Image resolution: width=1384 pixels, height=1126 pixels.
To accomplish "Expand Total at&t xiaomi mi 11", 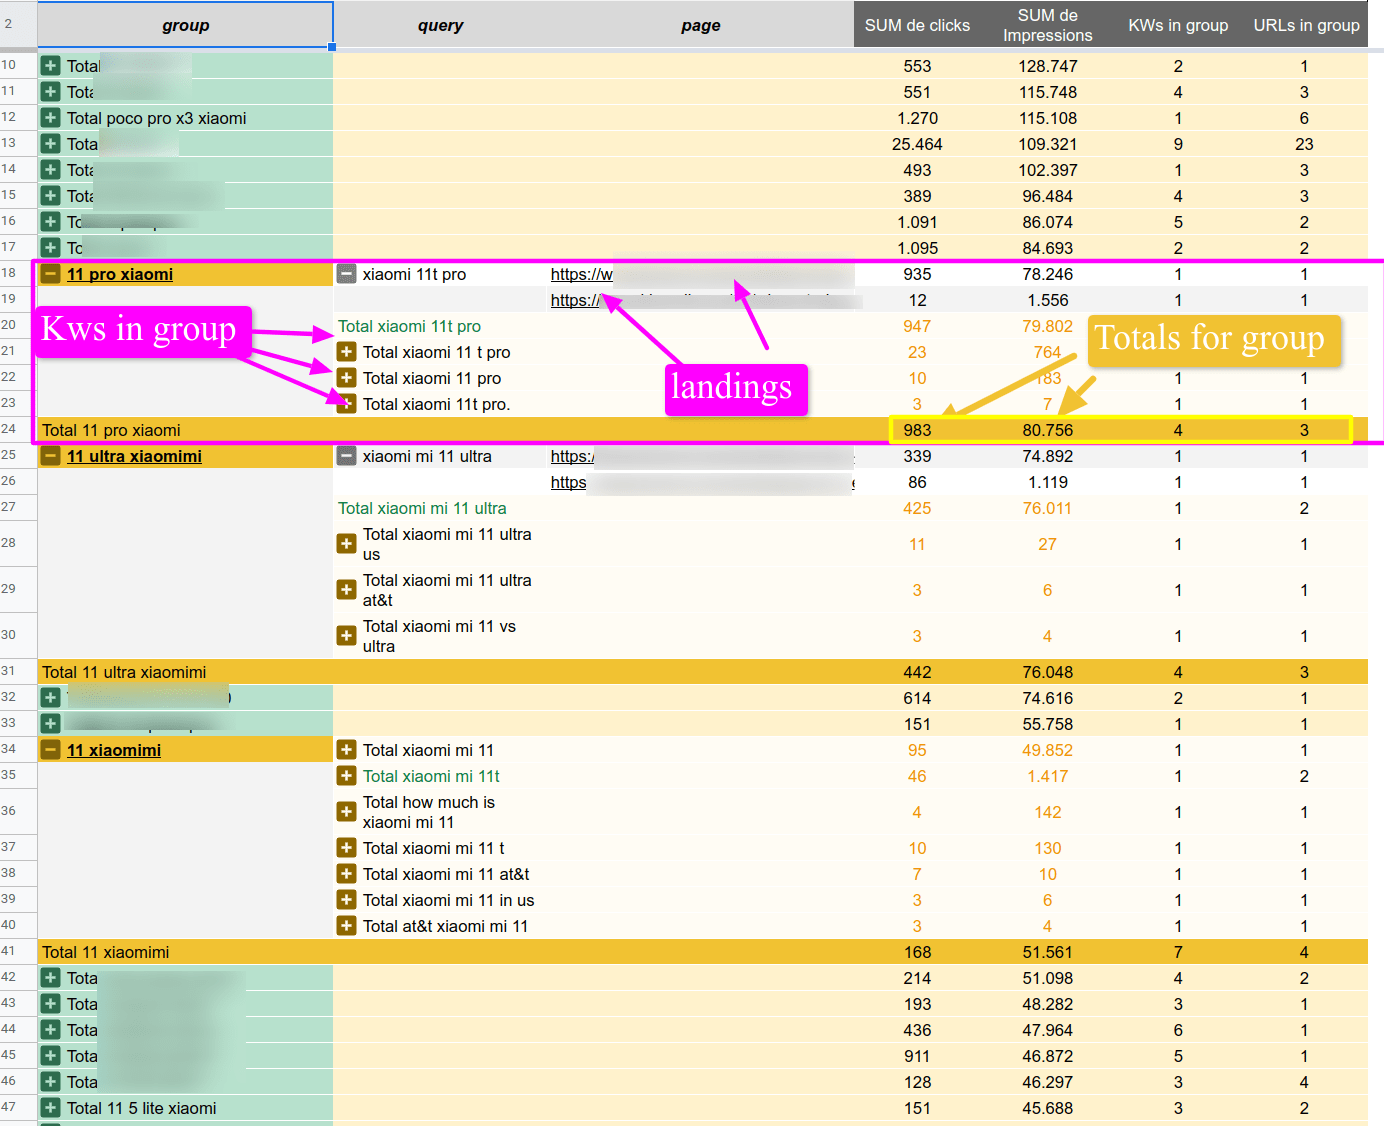I will click(347, 926).
